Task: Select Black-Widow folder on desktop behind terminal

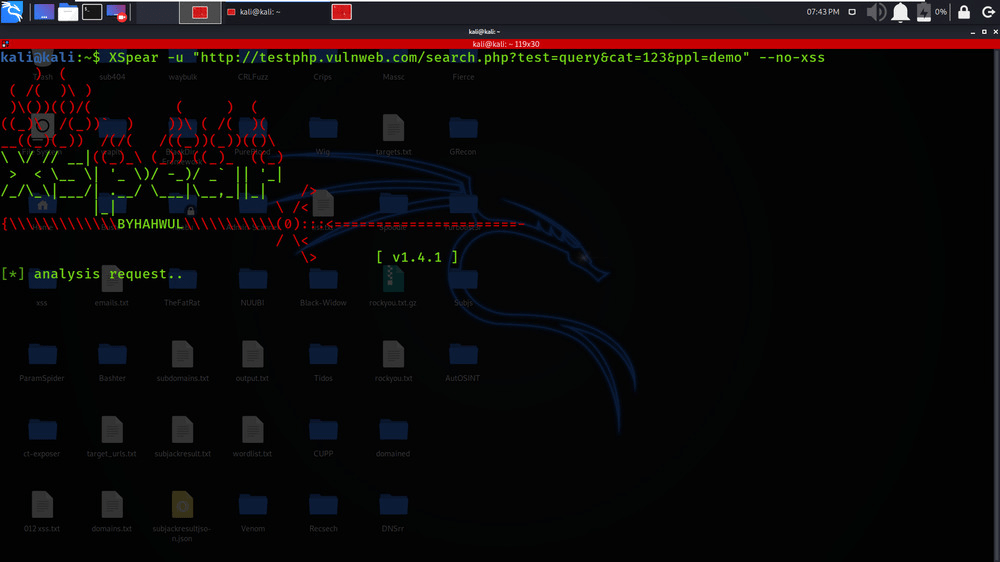Action: (x=323, y=286)
